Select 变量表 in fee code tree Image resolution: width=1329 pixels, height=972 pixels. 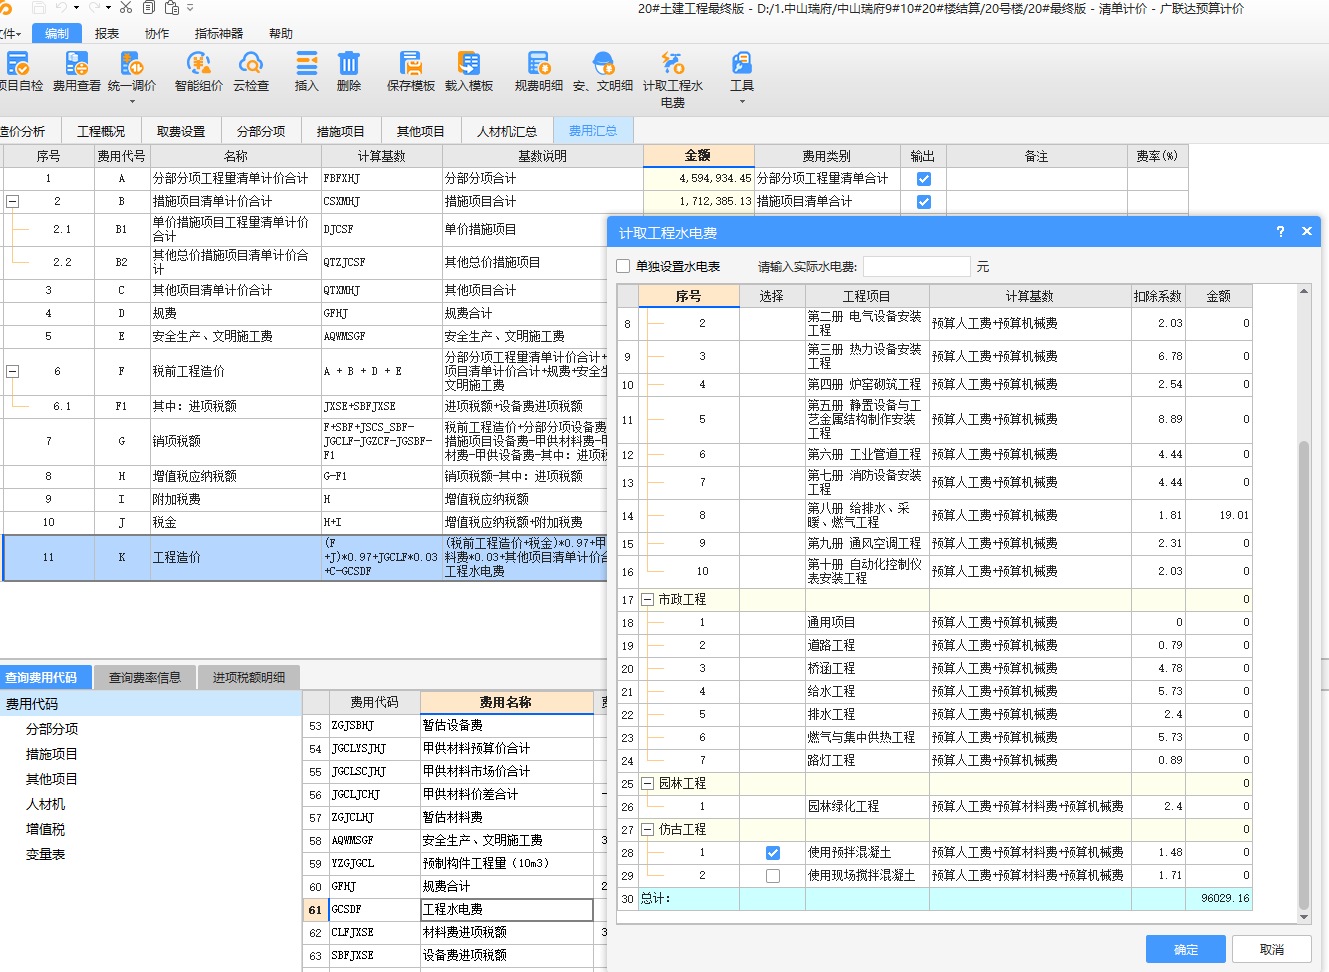coord(45,854)
